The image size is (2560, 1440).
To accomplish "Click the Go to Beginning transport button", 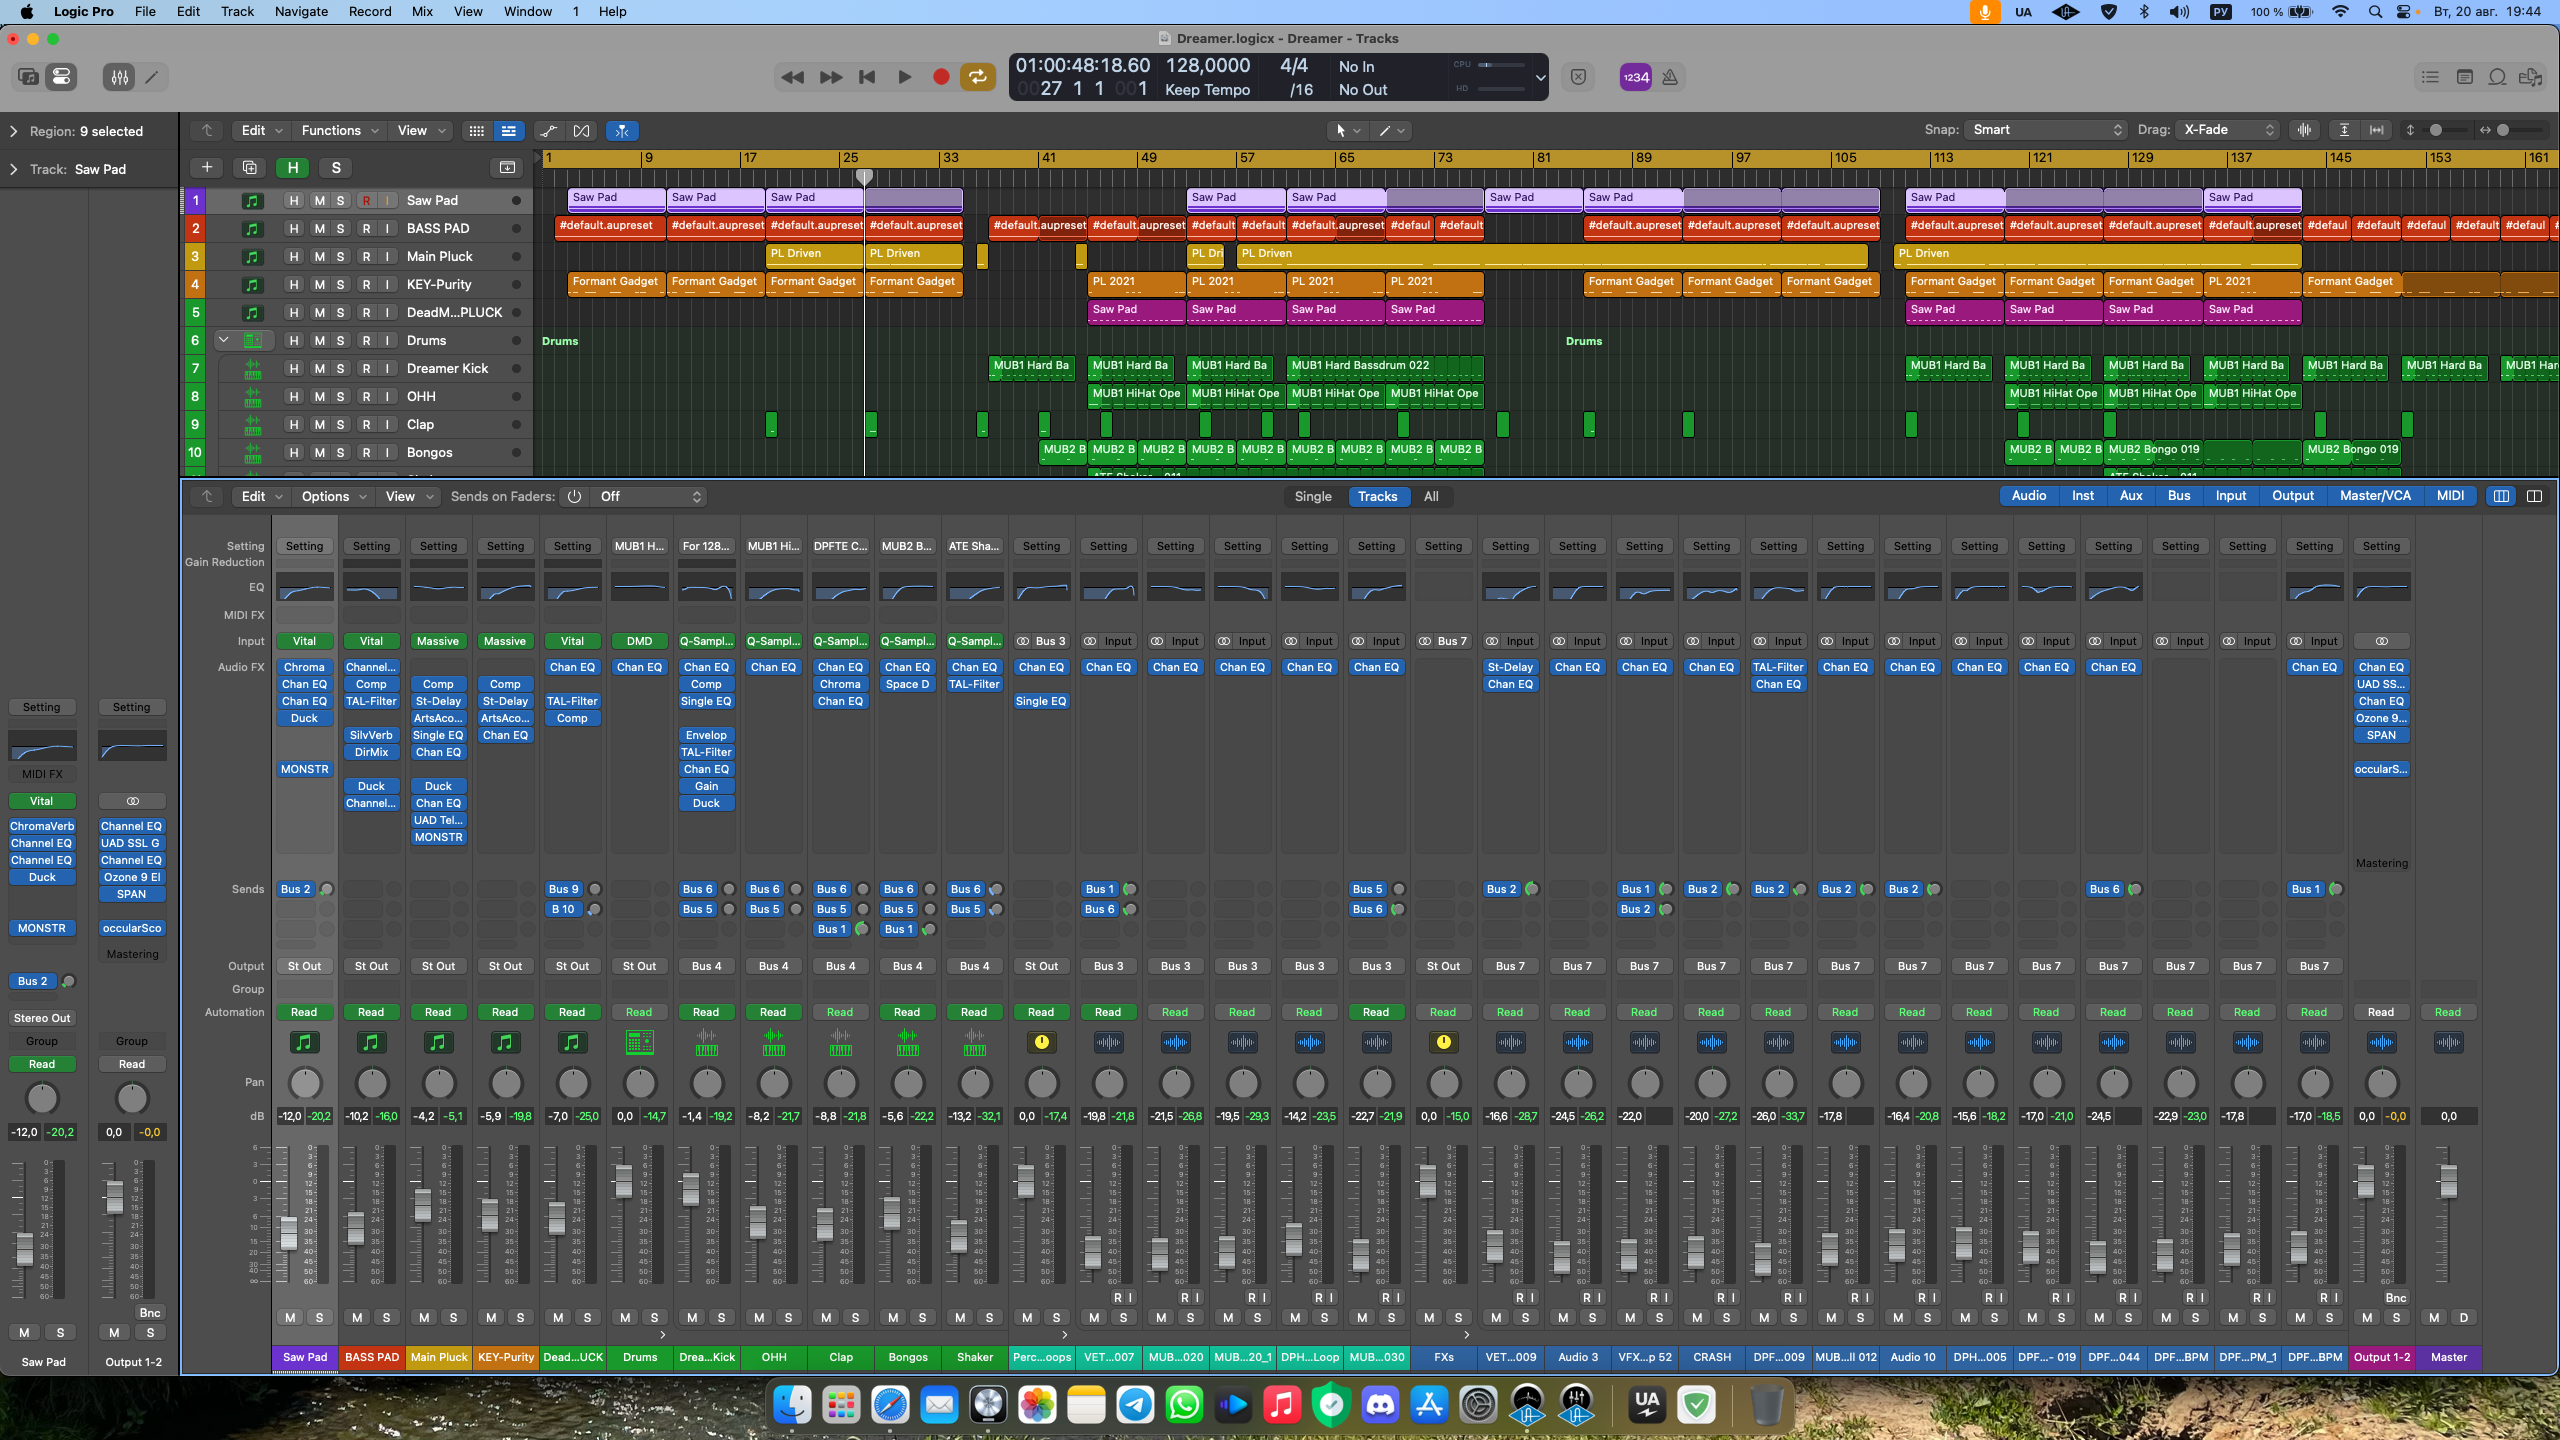I will click(x=867, y=77).
